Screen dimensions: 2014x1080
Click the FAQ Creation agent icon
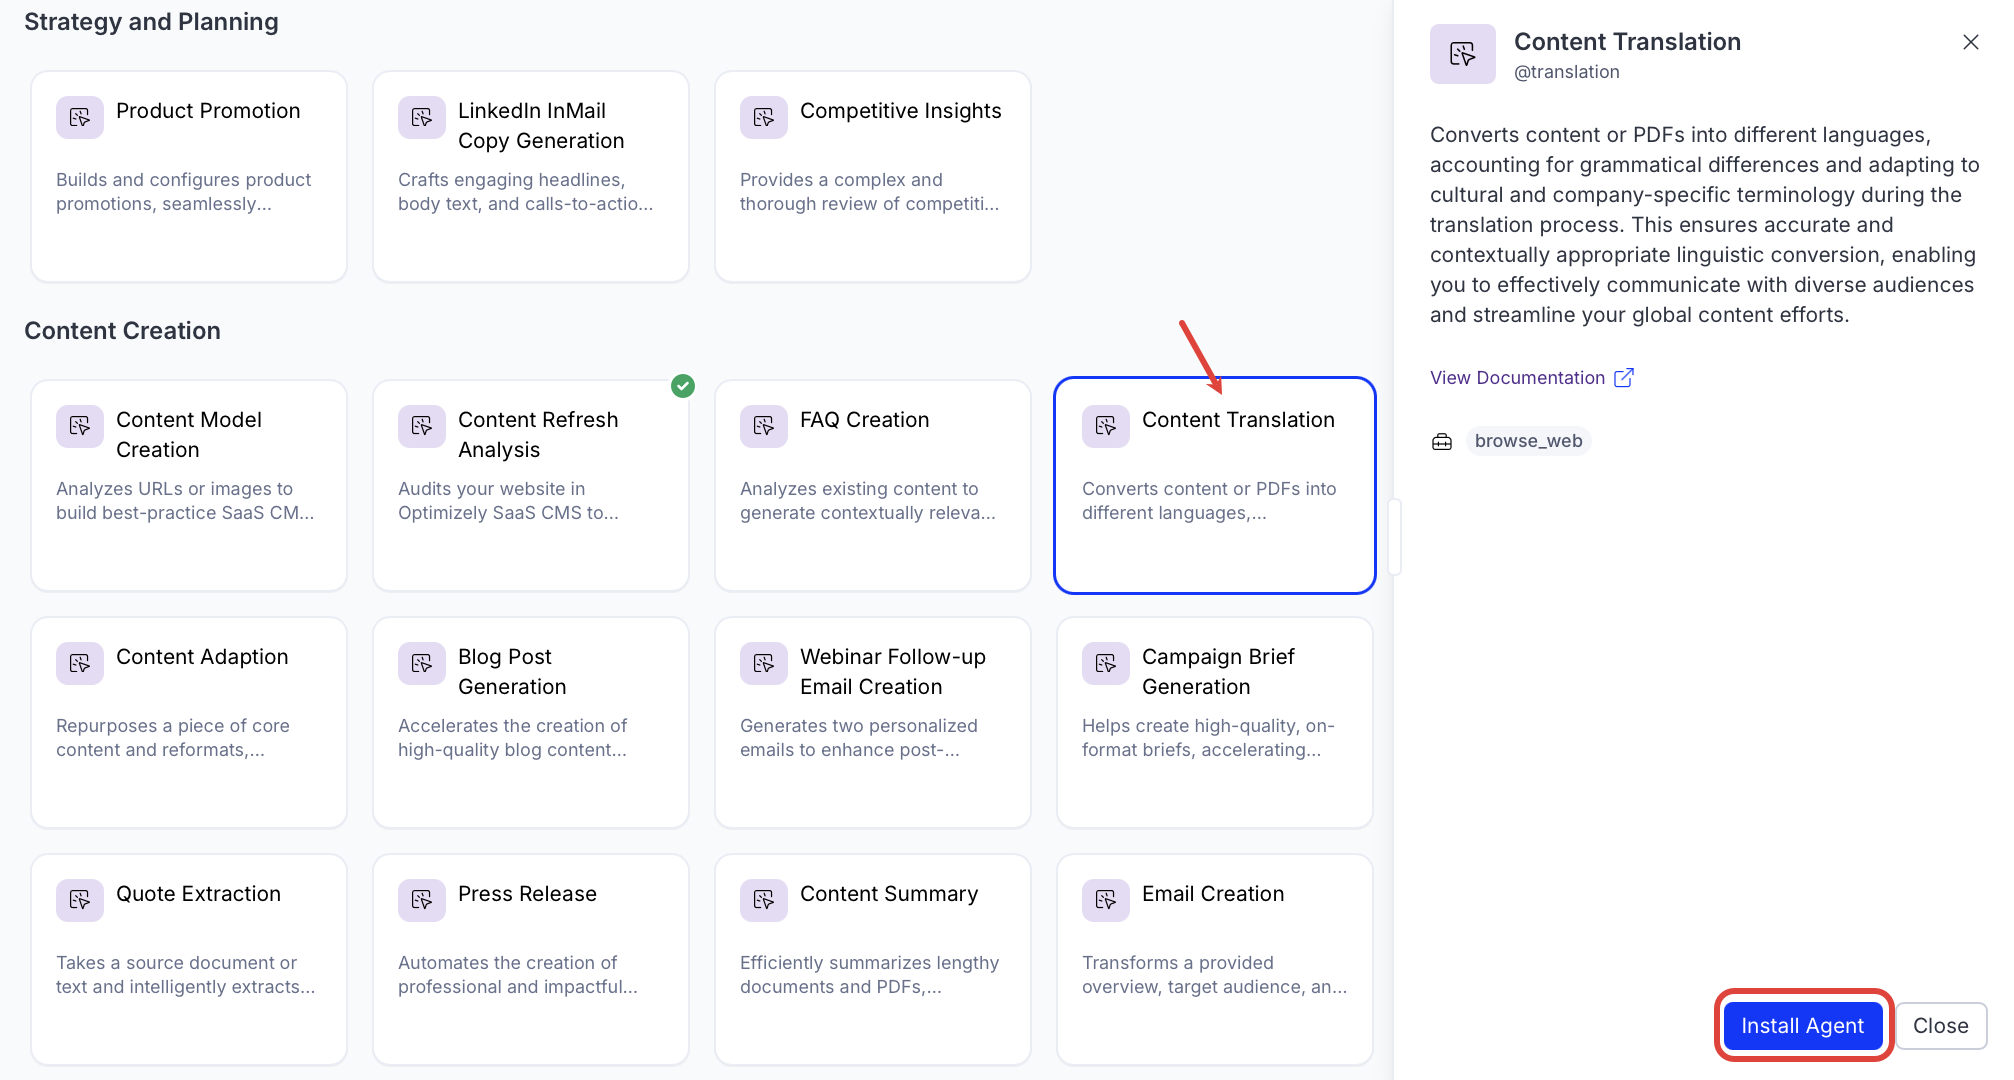[x=764, y=427]
